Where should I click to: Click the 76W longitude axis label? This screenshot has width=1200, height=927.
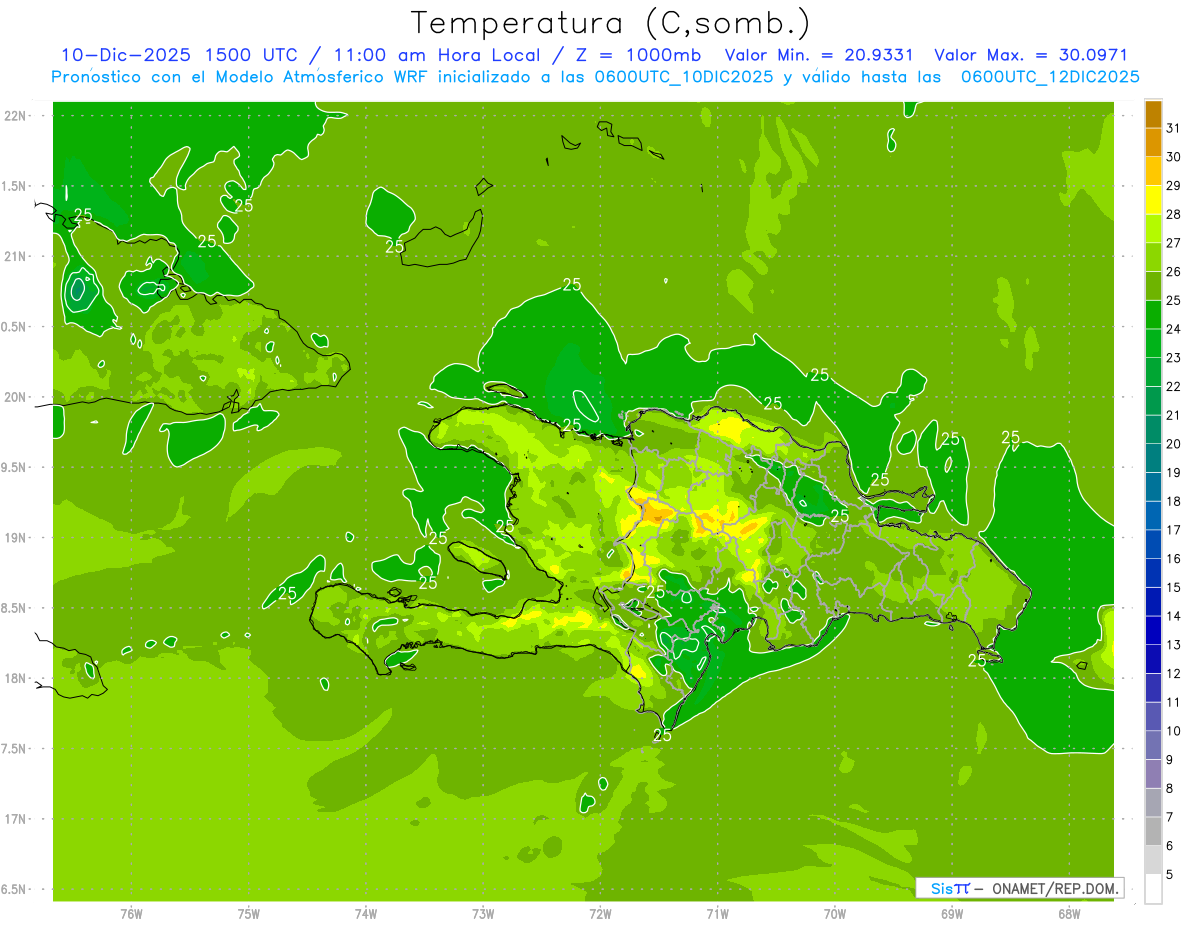[x=131, y=914]
